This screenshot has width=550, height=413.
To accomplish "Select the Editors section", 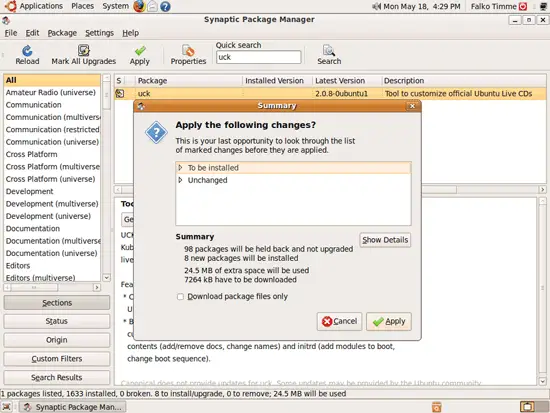I will tap(52, 266).
